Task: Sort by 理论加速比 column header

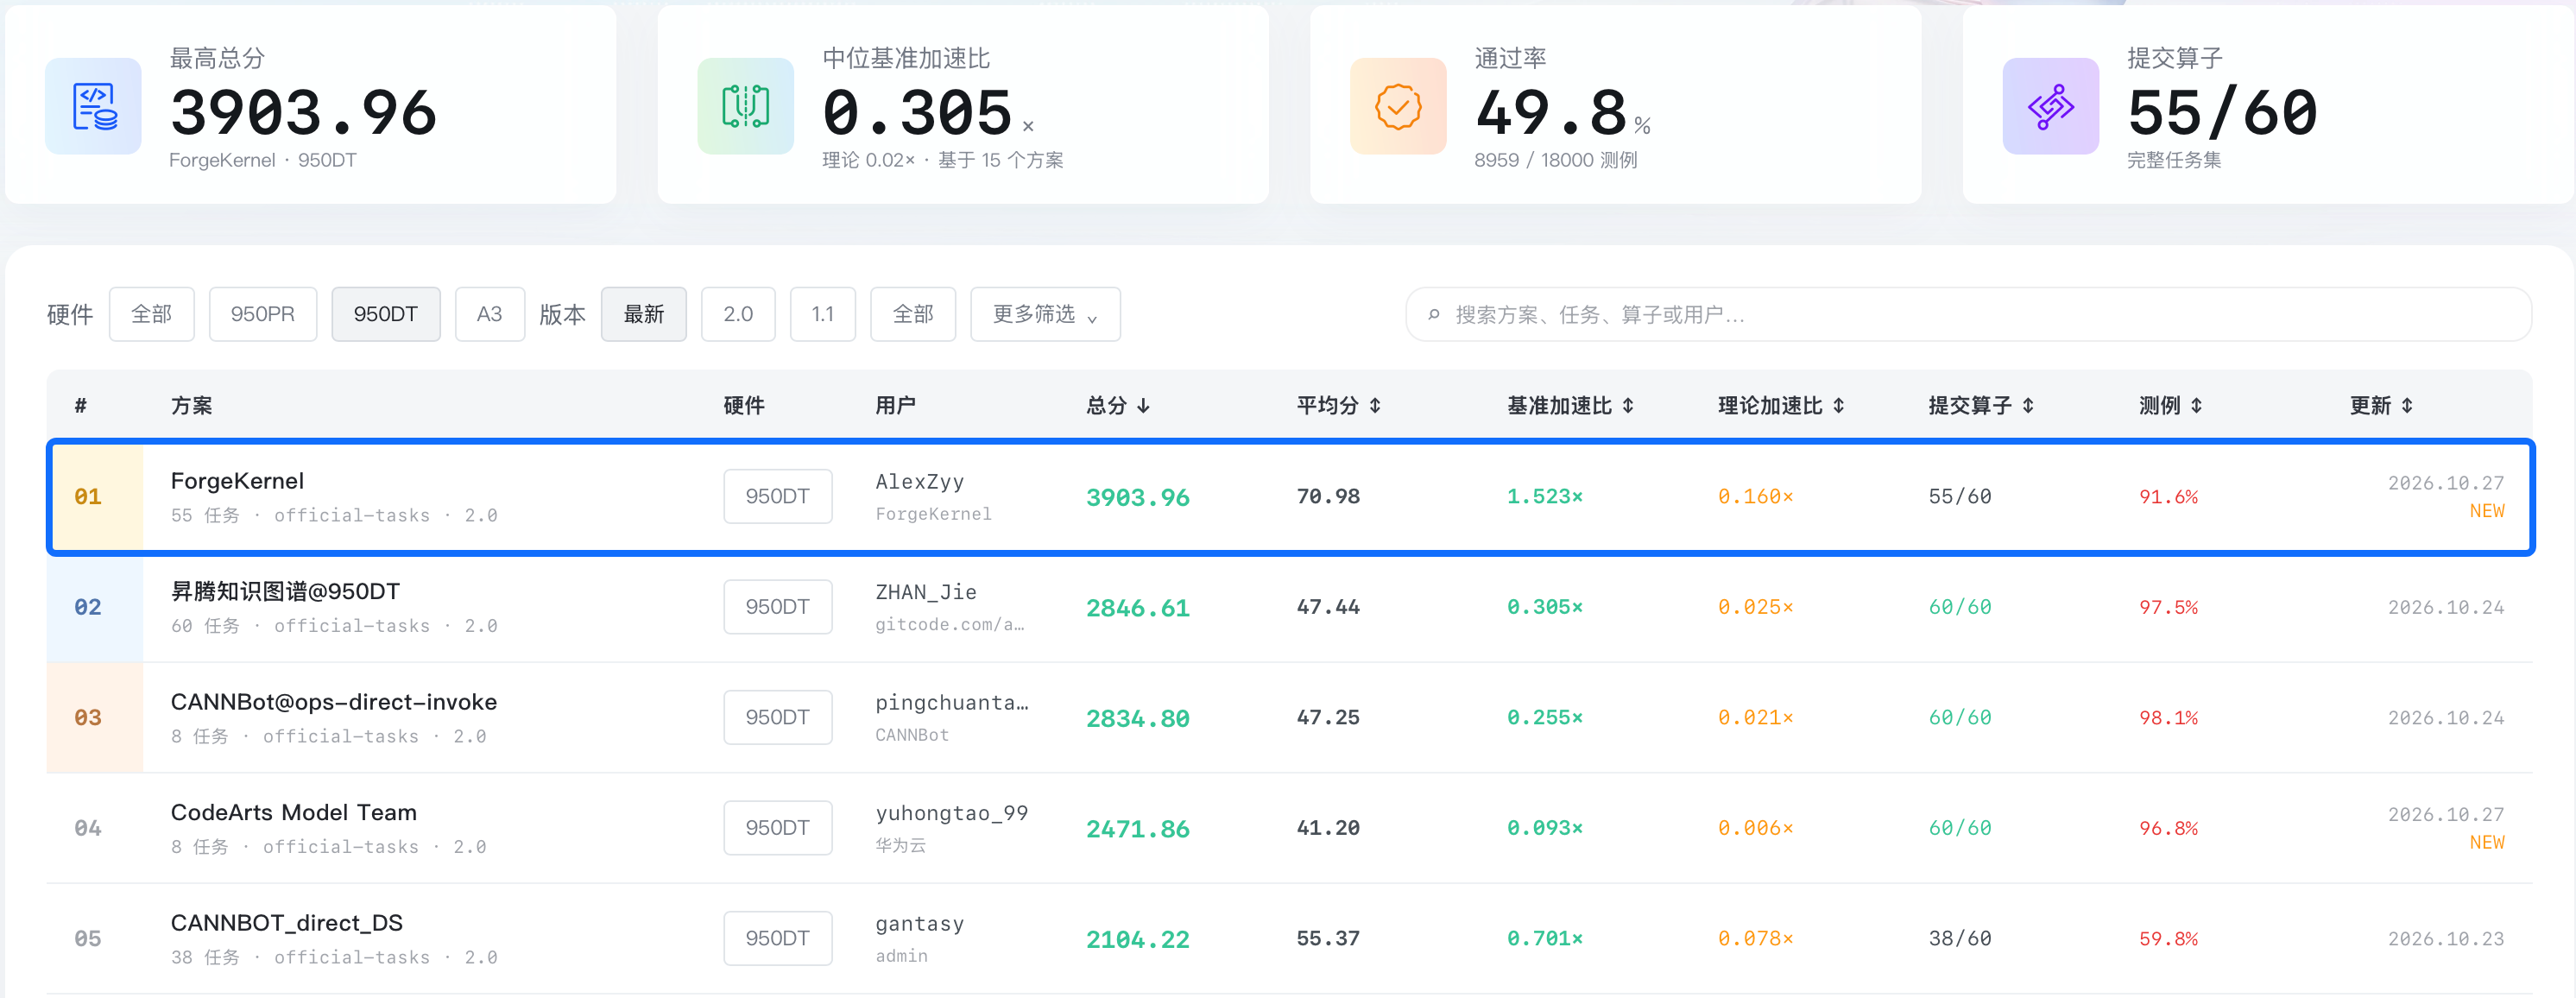Action: coord(1781,406)
